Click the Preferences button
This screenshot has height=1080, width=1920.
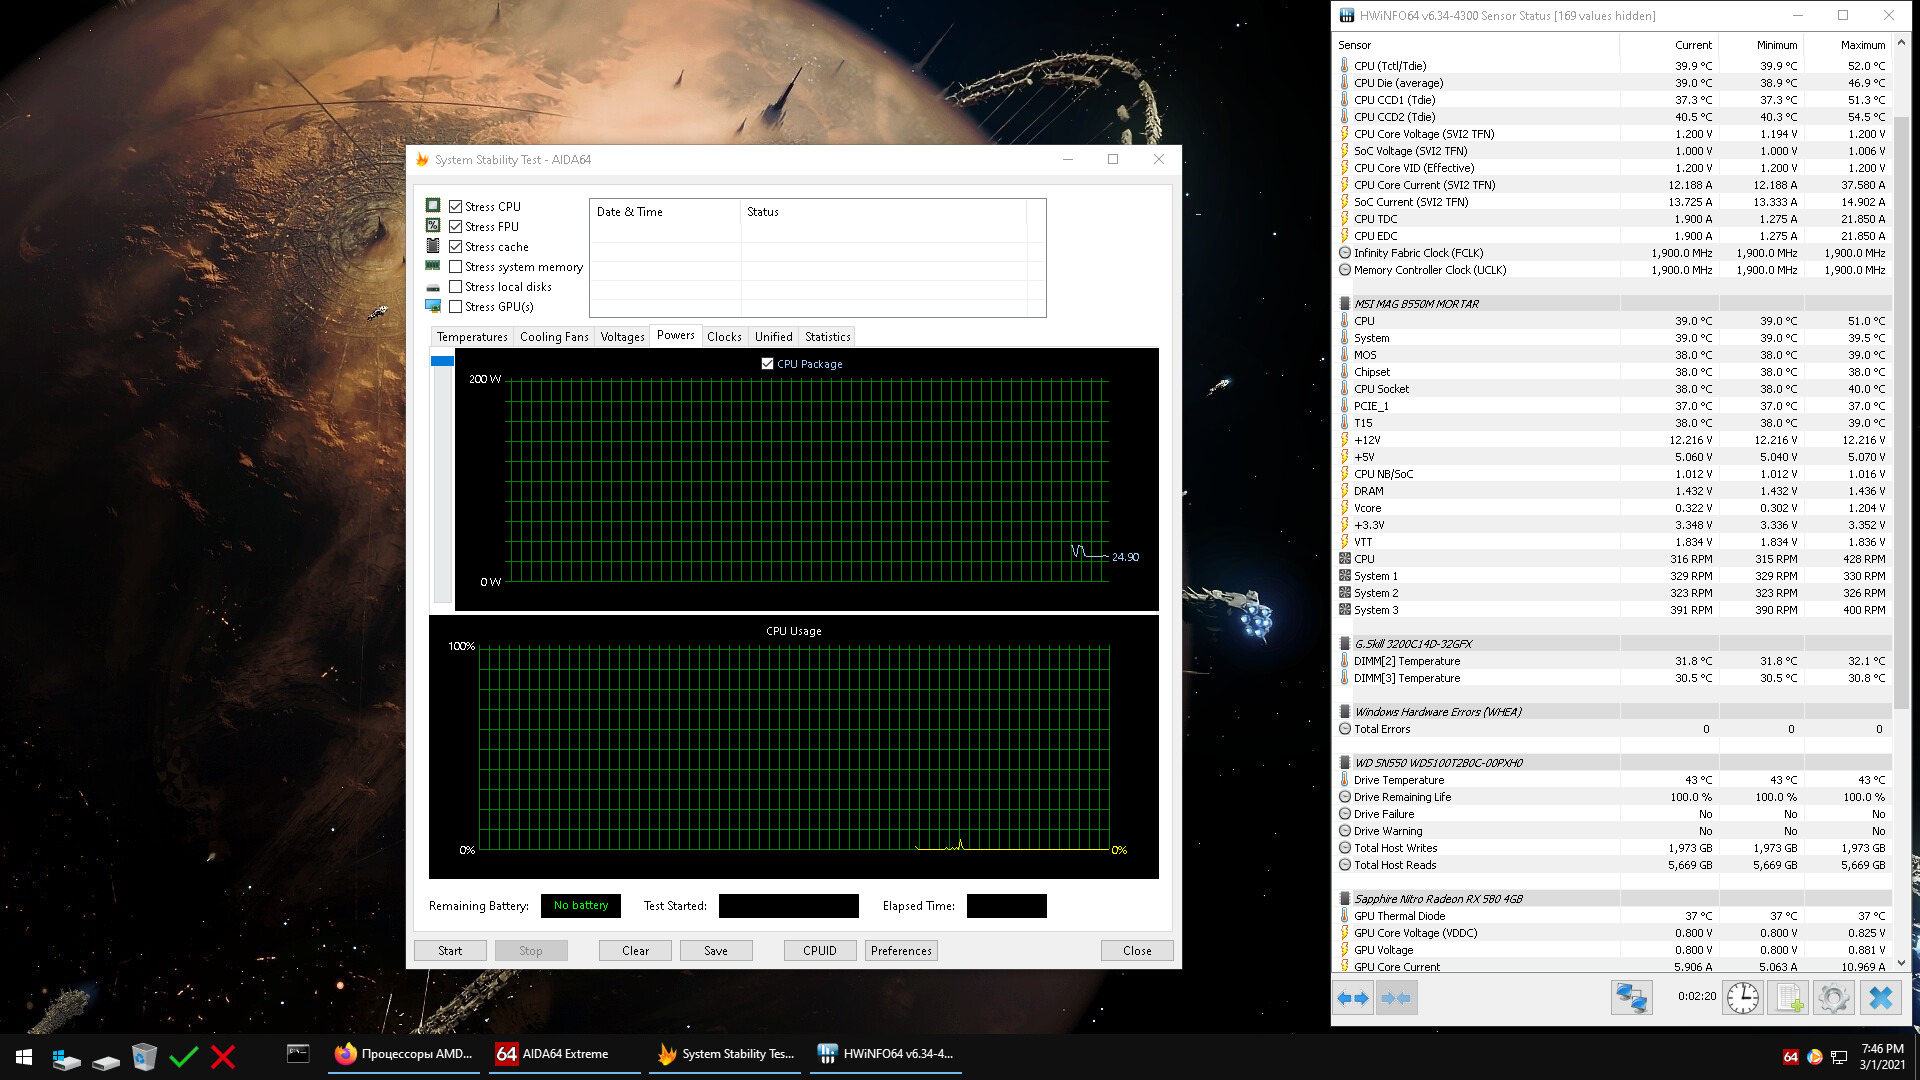click(901, 951)
